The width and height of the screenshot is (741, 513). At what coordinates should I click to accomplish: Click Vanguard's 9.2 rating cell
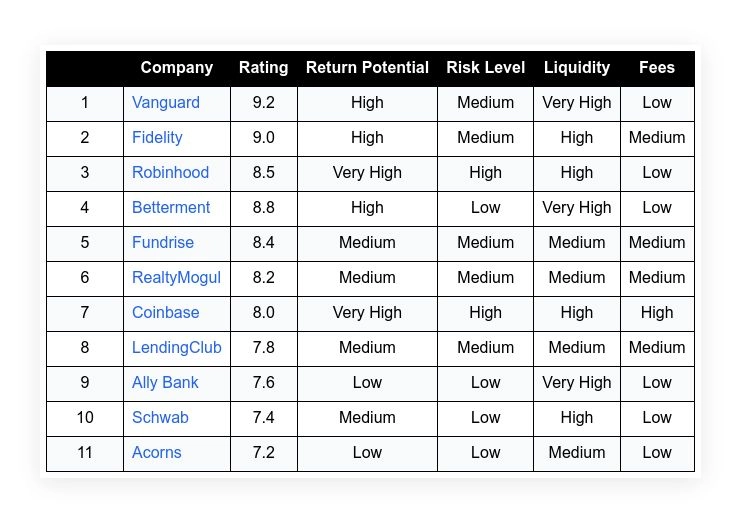(x=264, y=103)
